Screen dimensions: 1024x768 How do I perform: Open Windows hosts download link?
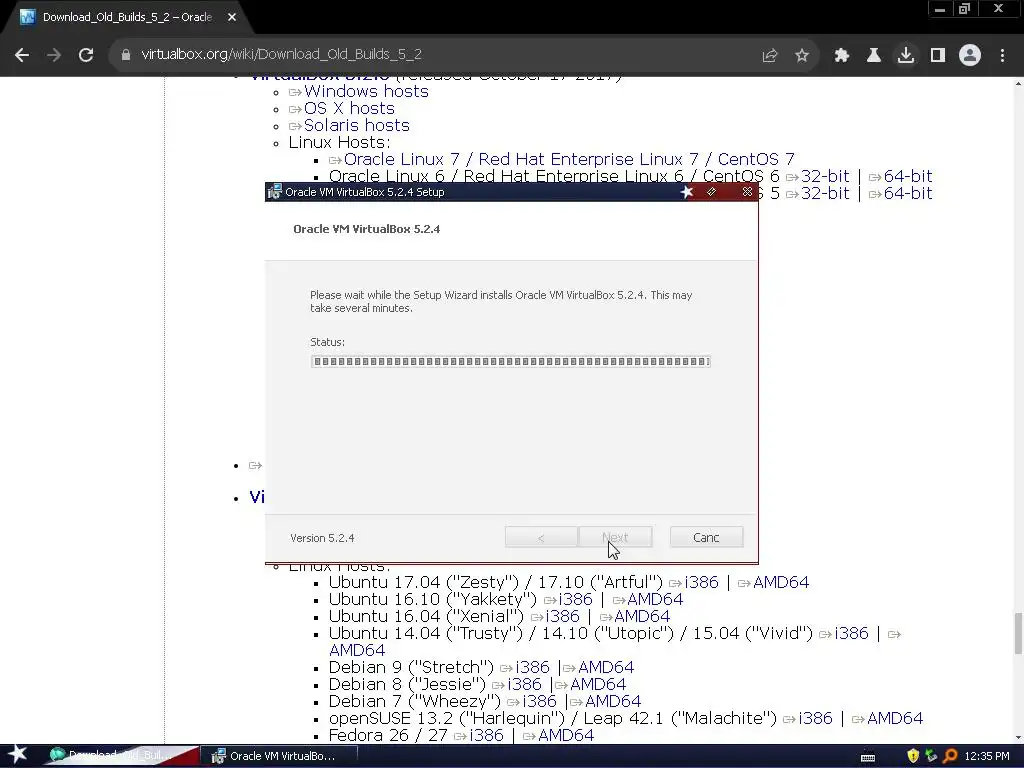tap(366, 91)
